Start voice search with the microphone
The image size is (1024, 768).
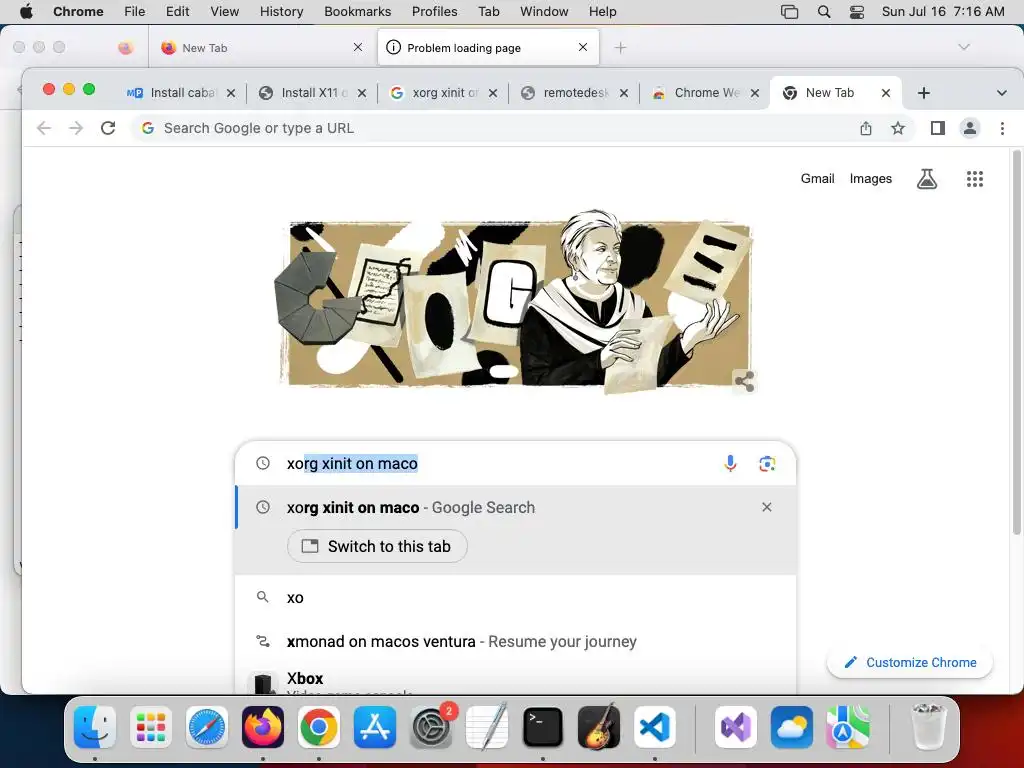[x=730, y=464]
